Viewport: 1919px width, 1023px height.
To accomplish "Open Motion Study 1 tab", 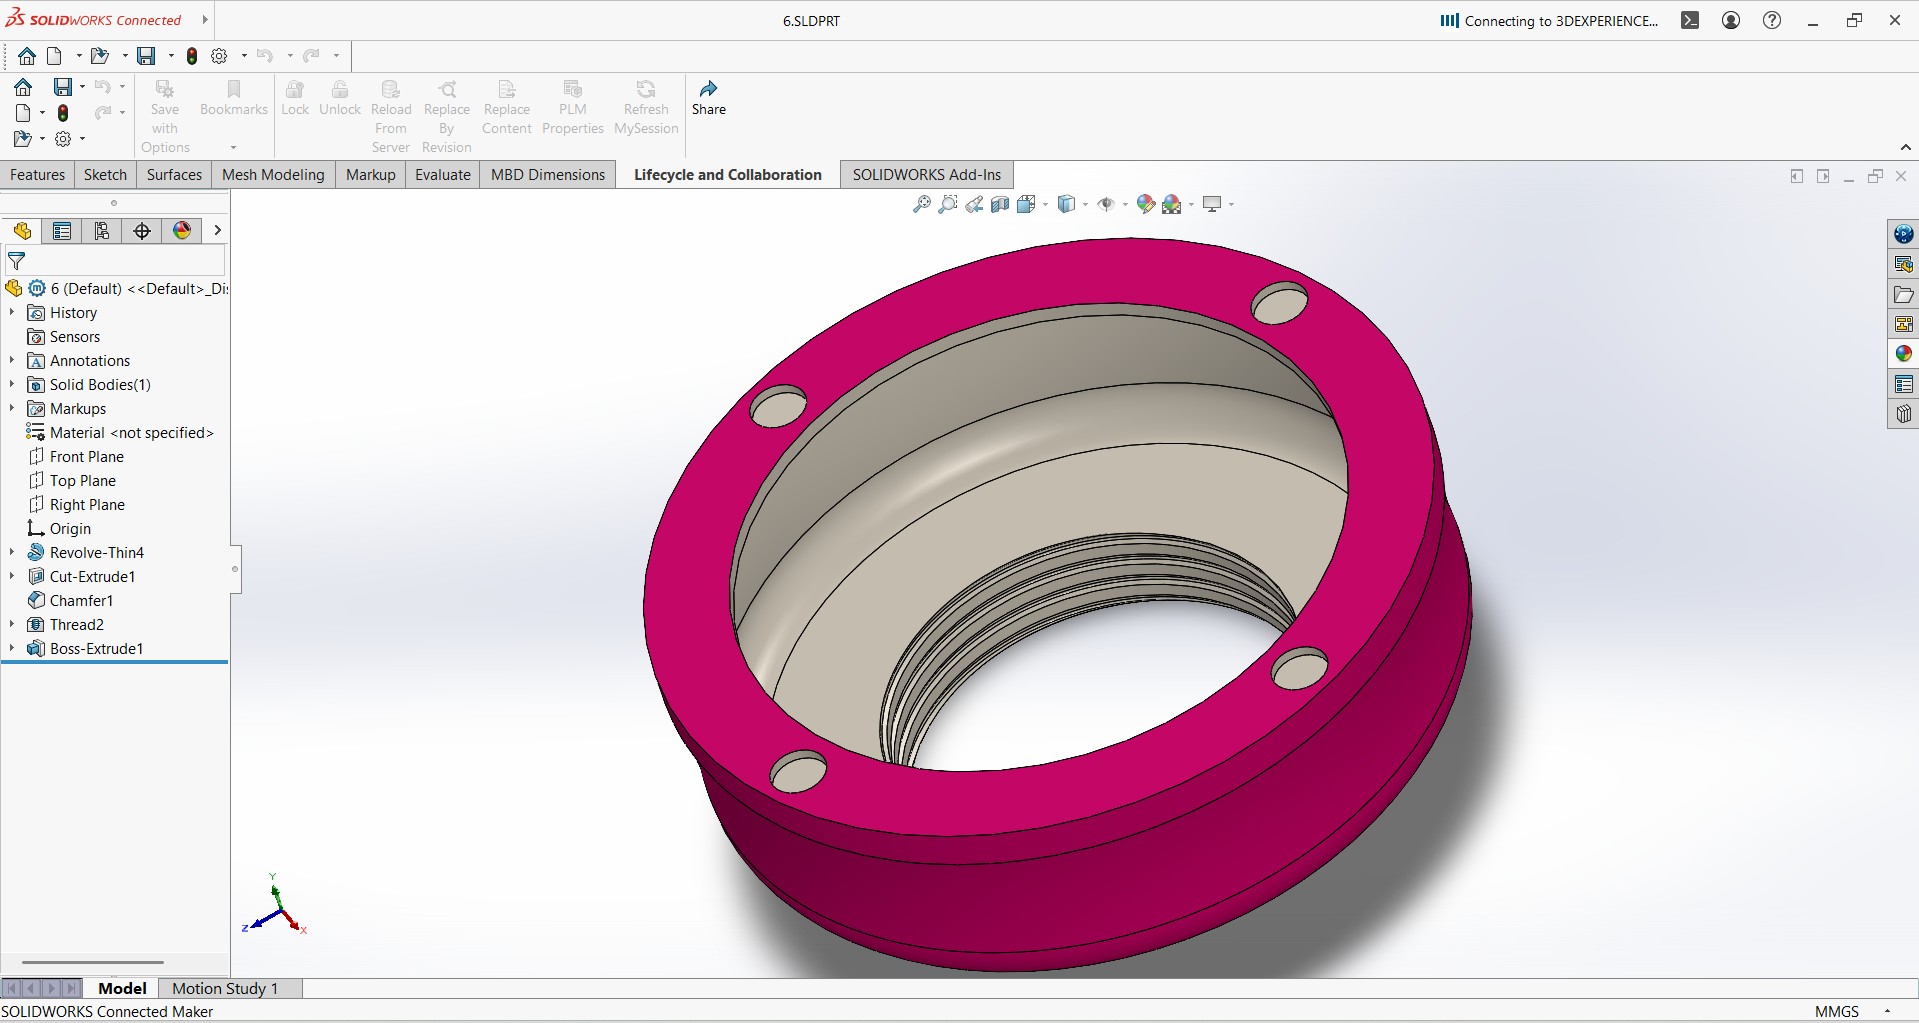I will [225, 988].
